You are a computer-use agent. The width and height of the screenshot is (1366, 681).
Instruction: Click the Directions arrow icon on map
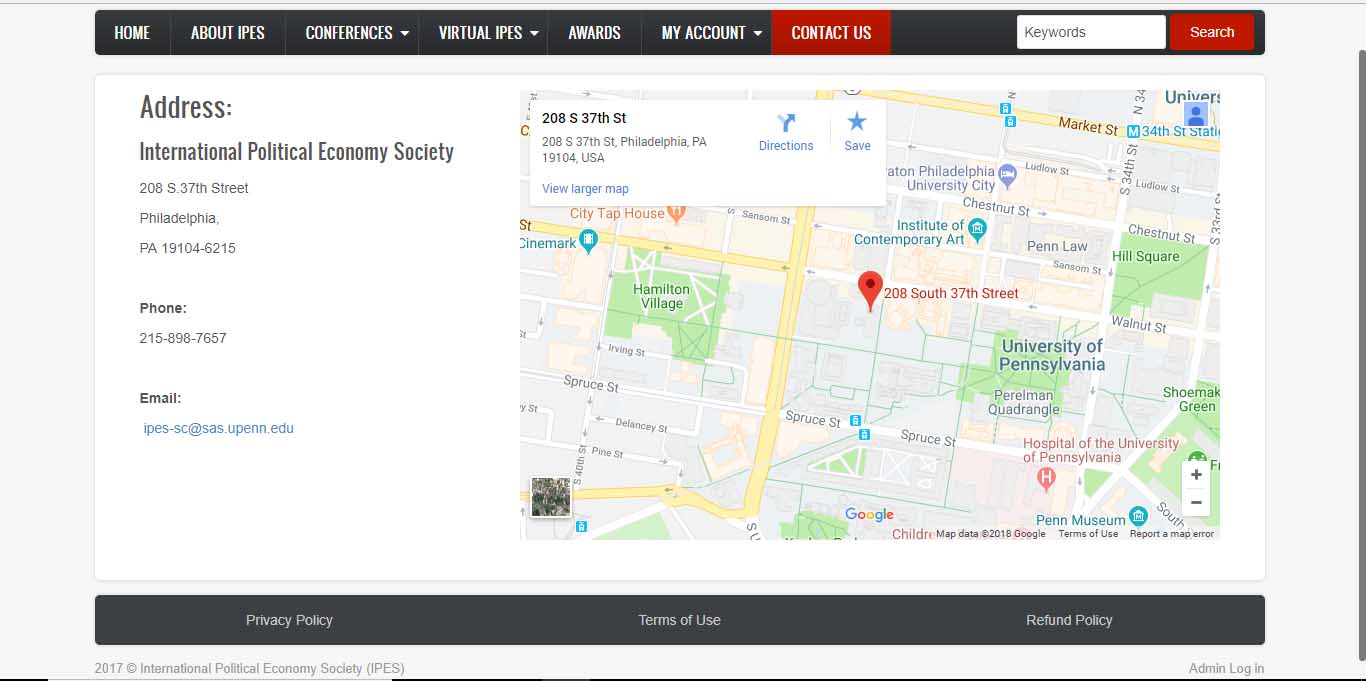tap(786, 122)
